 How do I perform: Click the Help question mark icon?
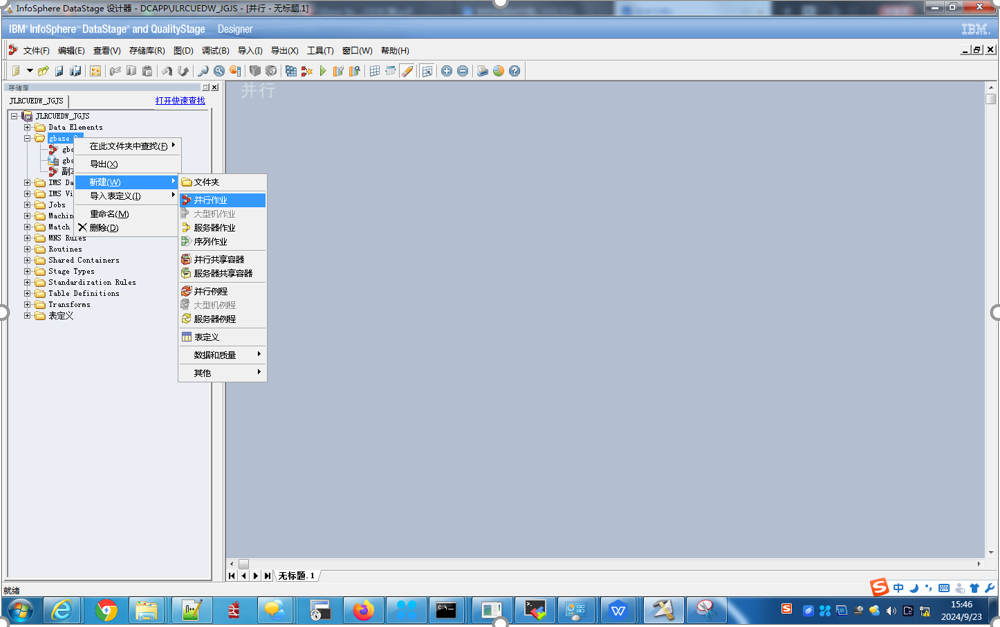[515, 71]
